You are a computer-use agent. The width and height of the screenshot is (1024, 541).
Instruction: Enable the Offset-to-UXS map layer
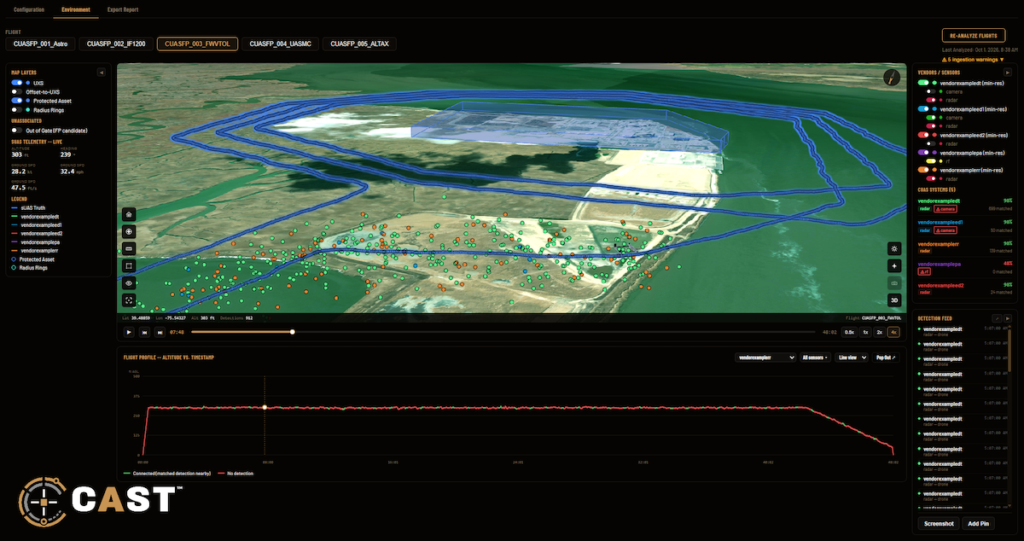[x=17, y=92]
